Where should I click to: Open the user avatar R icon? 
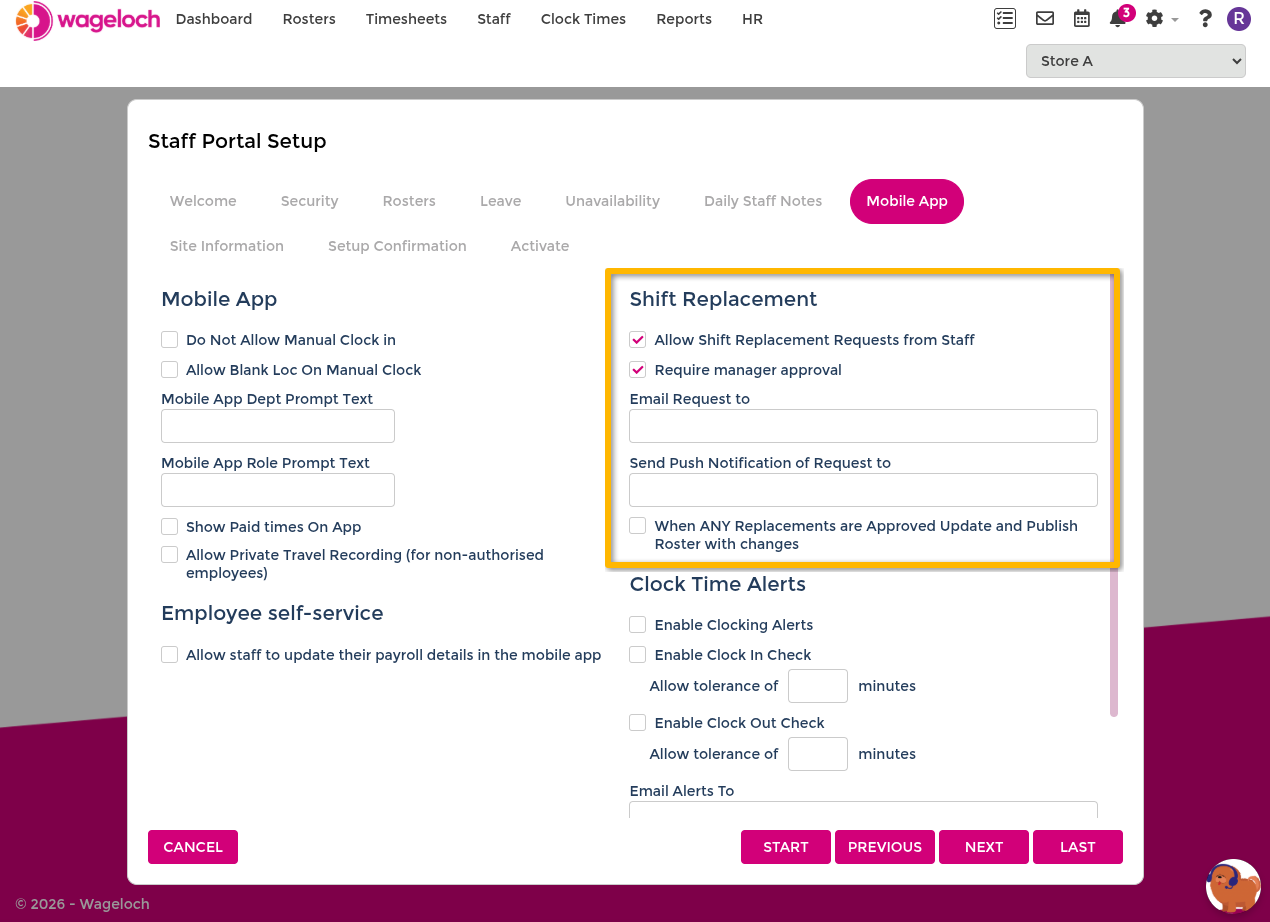1239,19
